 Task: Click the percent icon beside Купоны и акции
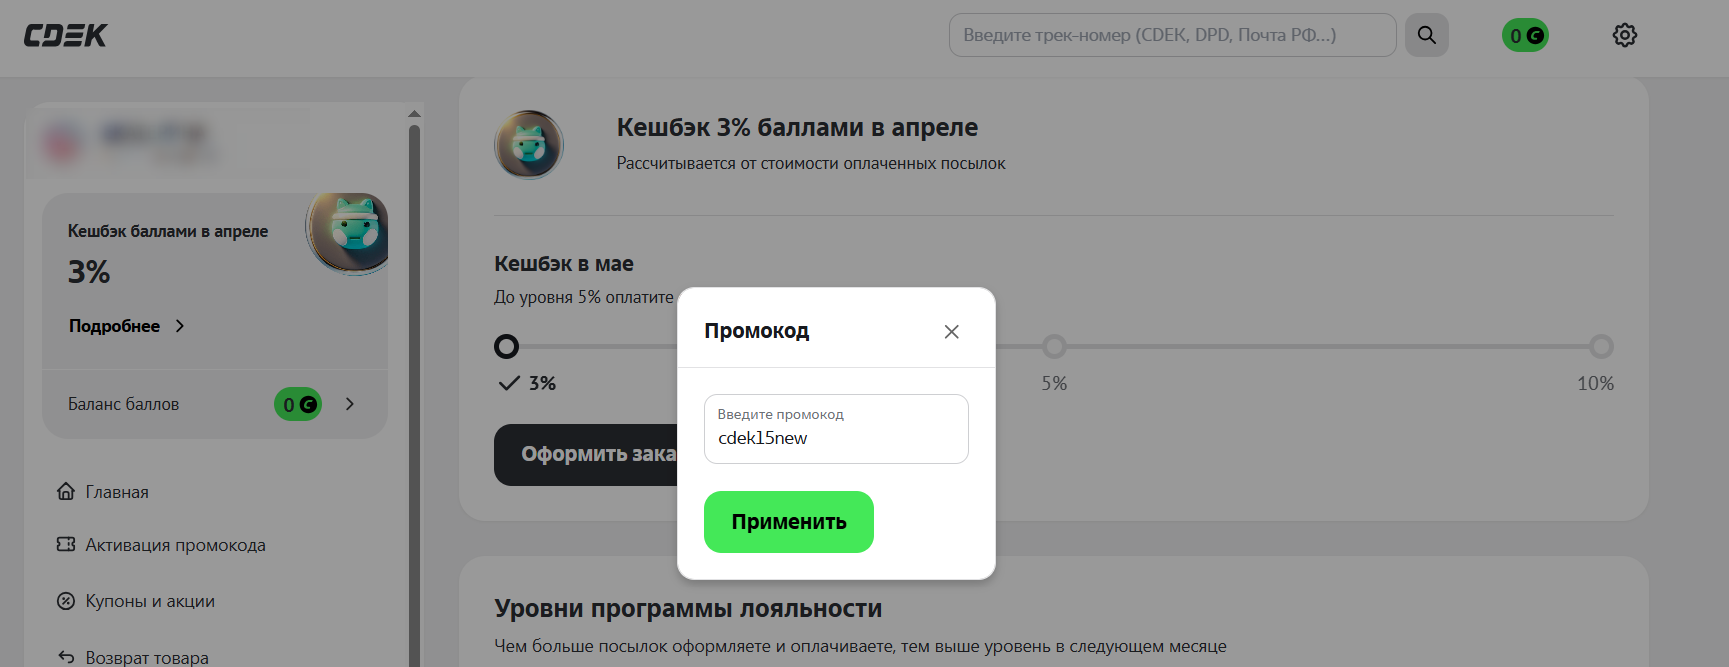coord(66,601)
